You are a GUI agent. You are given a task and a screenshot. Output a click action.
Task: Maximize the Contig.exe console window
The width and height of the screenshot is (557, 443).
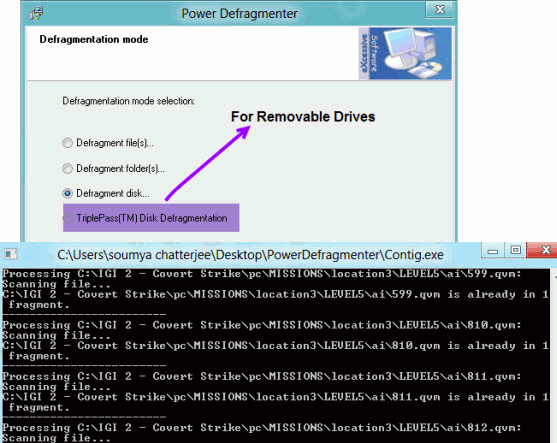[515, 250]
